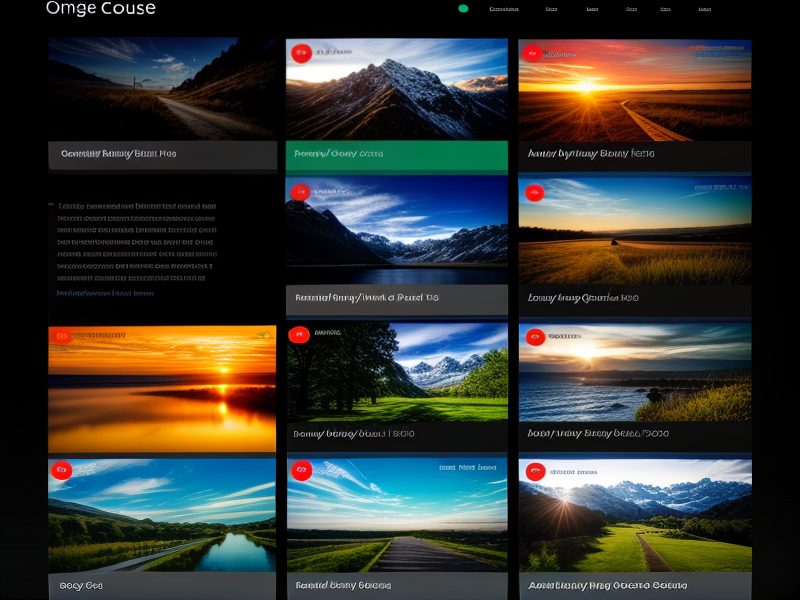Click the site title in top left corner
Image resolution: width=800 pixels, height=600 pixels.
(x=101, y=9)
